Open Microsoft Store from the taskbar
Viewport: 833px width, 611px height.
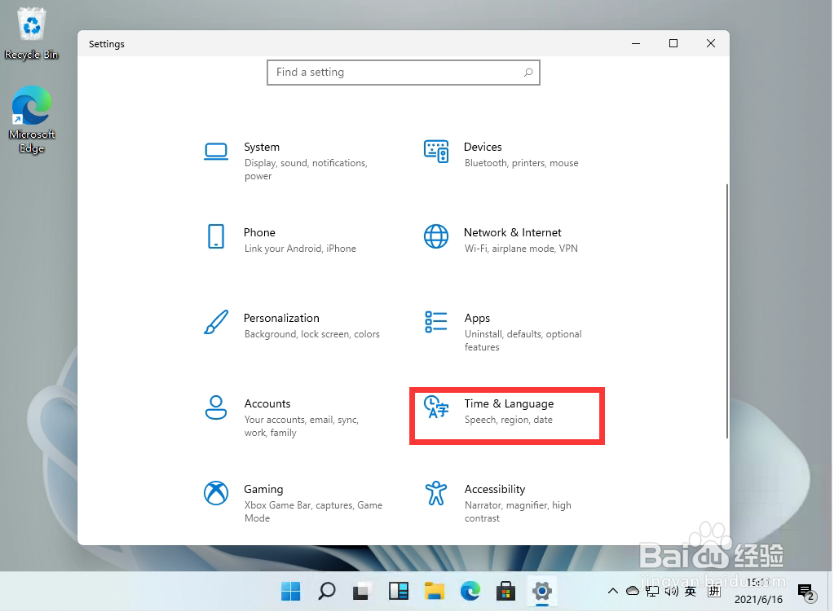(506, 591)
